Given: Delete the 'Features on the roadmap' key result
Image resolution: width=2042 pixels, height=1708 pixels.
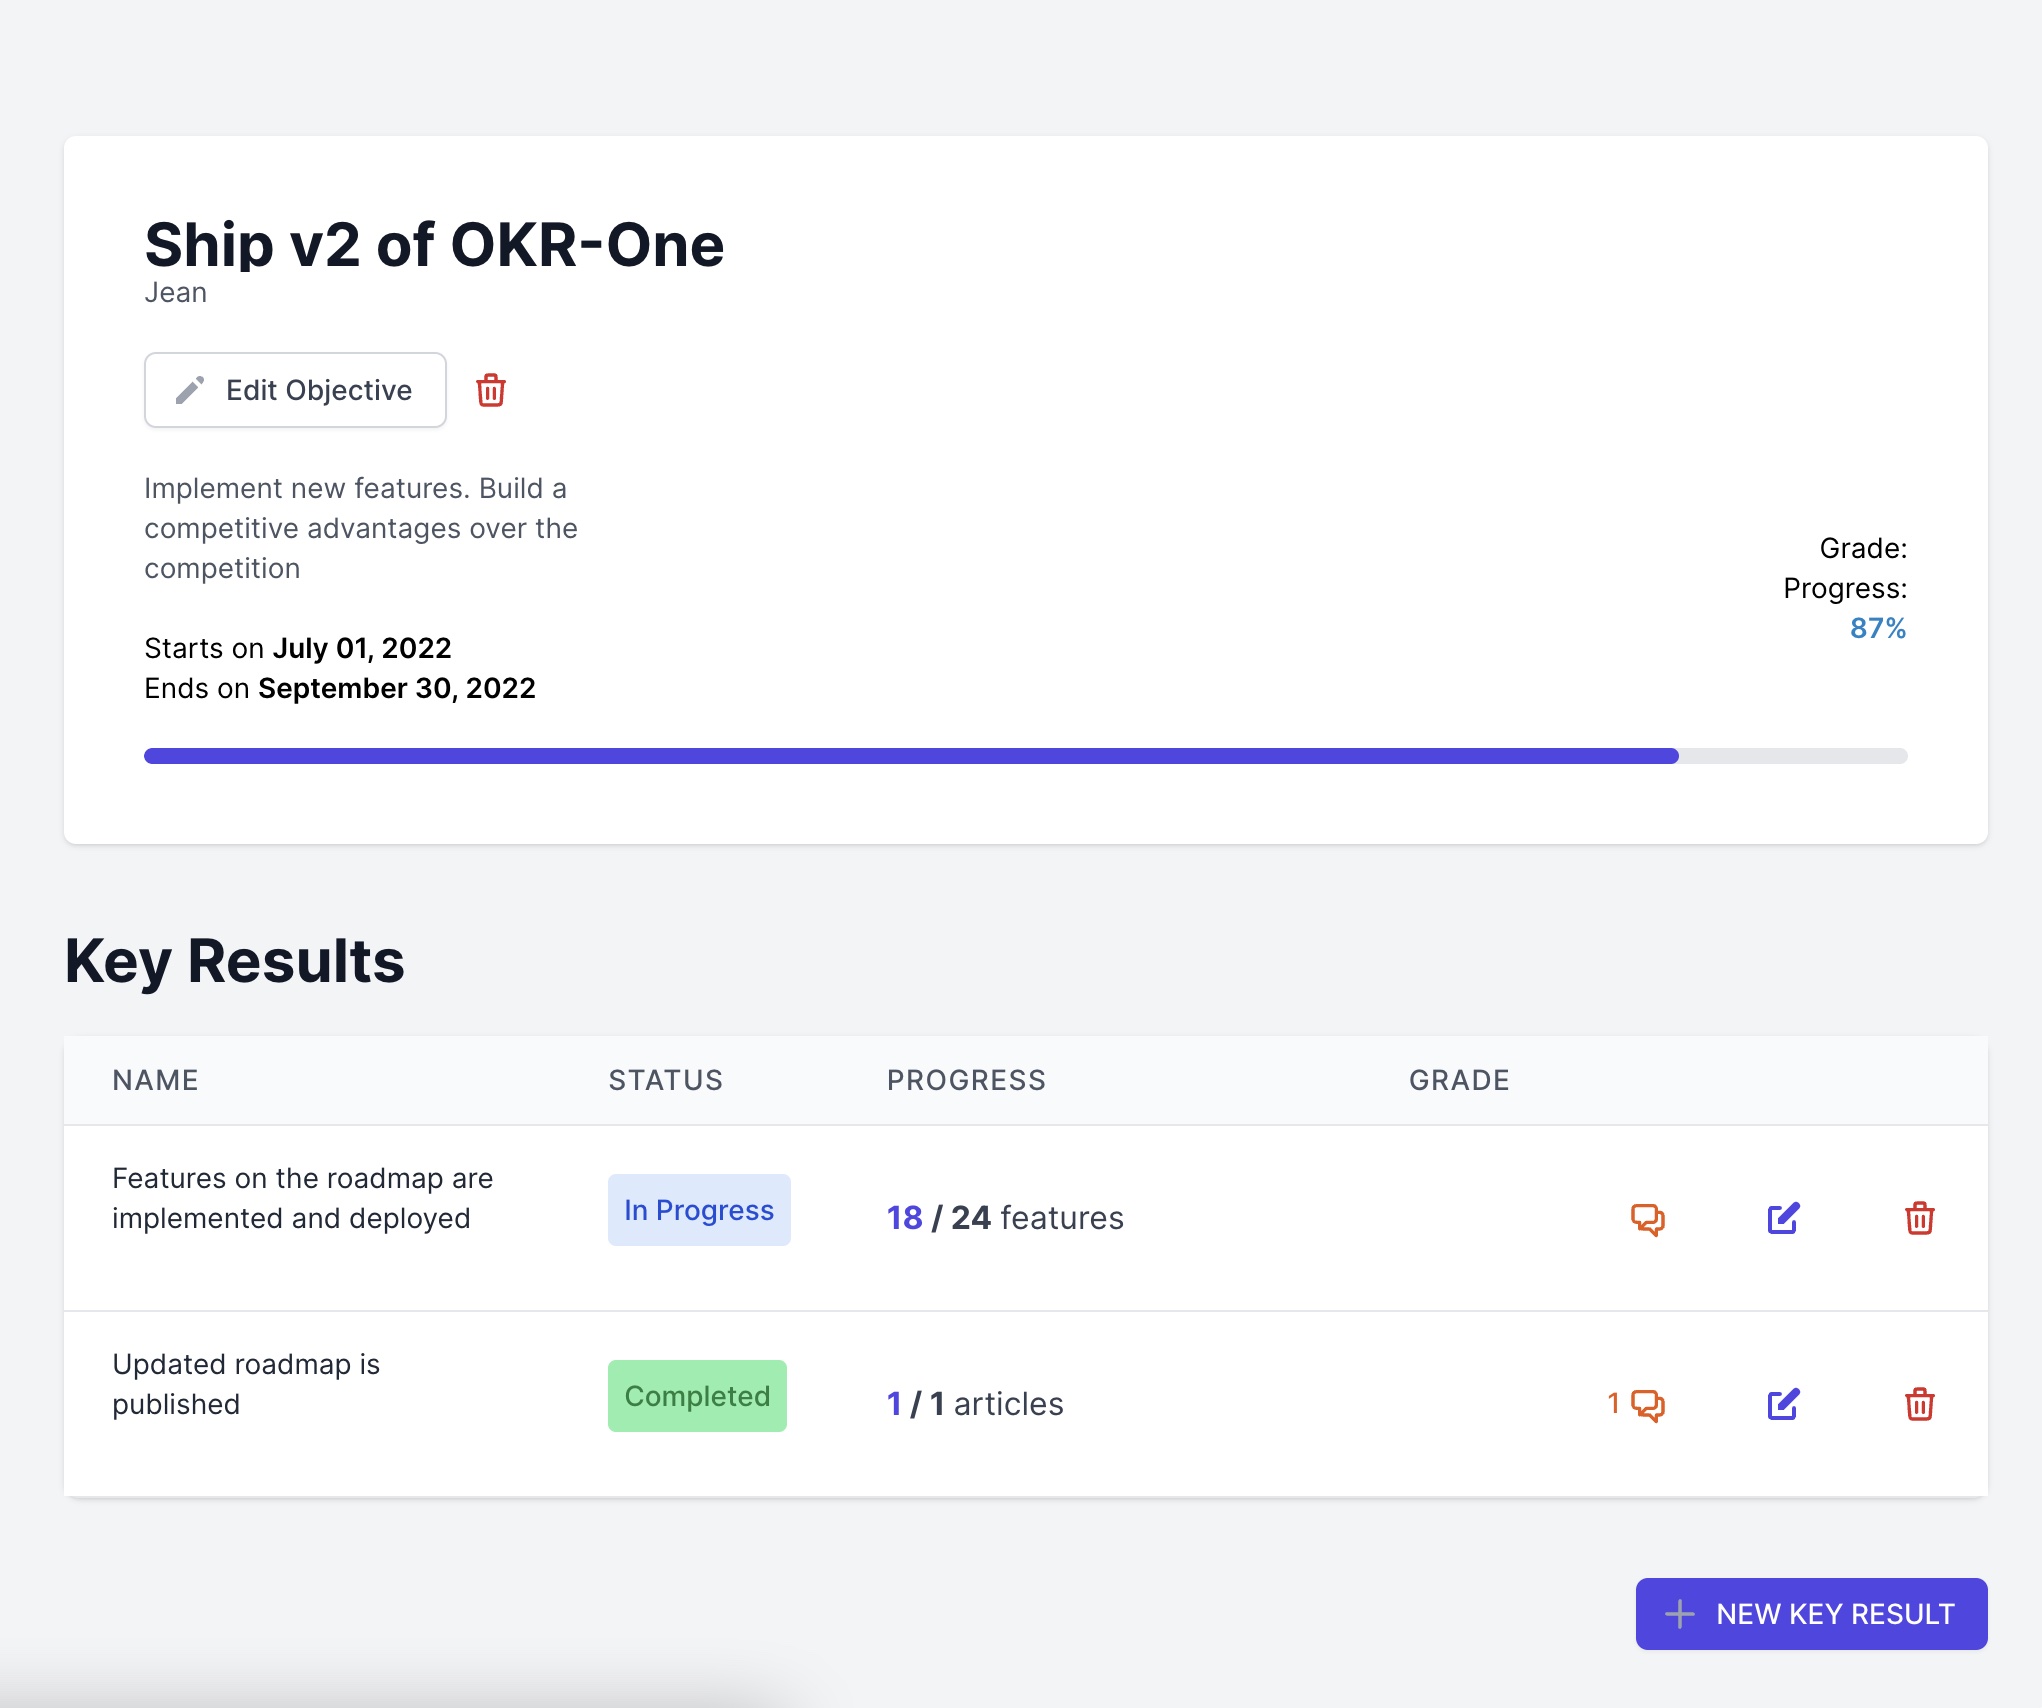Looking at the screenshot, I should coord(1919,1218).
